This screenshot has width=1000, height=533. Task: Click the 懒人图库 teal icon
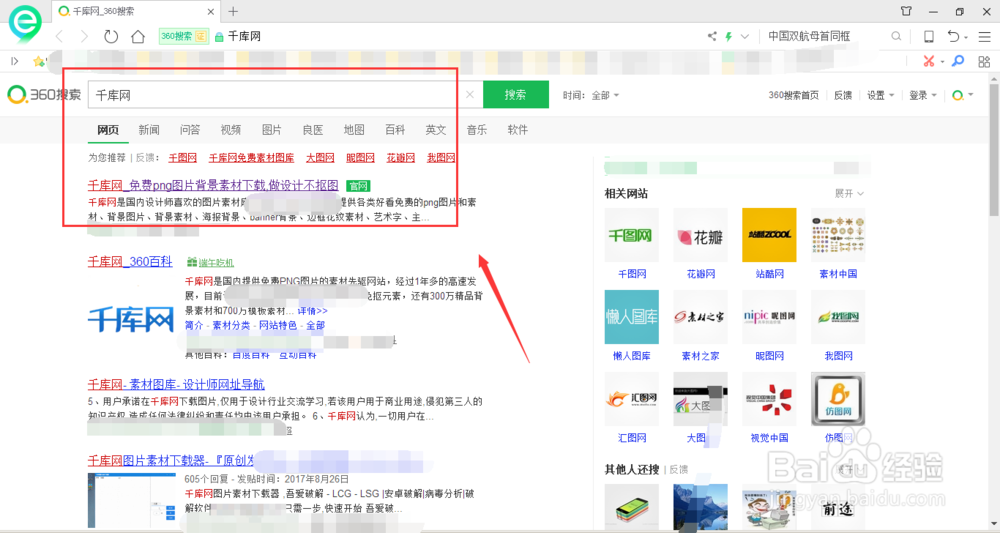tap(631, 317)
